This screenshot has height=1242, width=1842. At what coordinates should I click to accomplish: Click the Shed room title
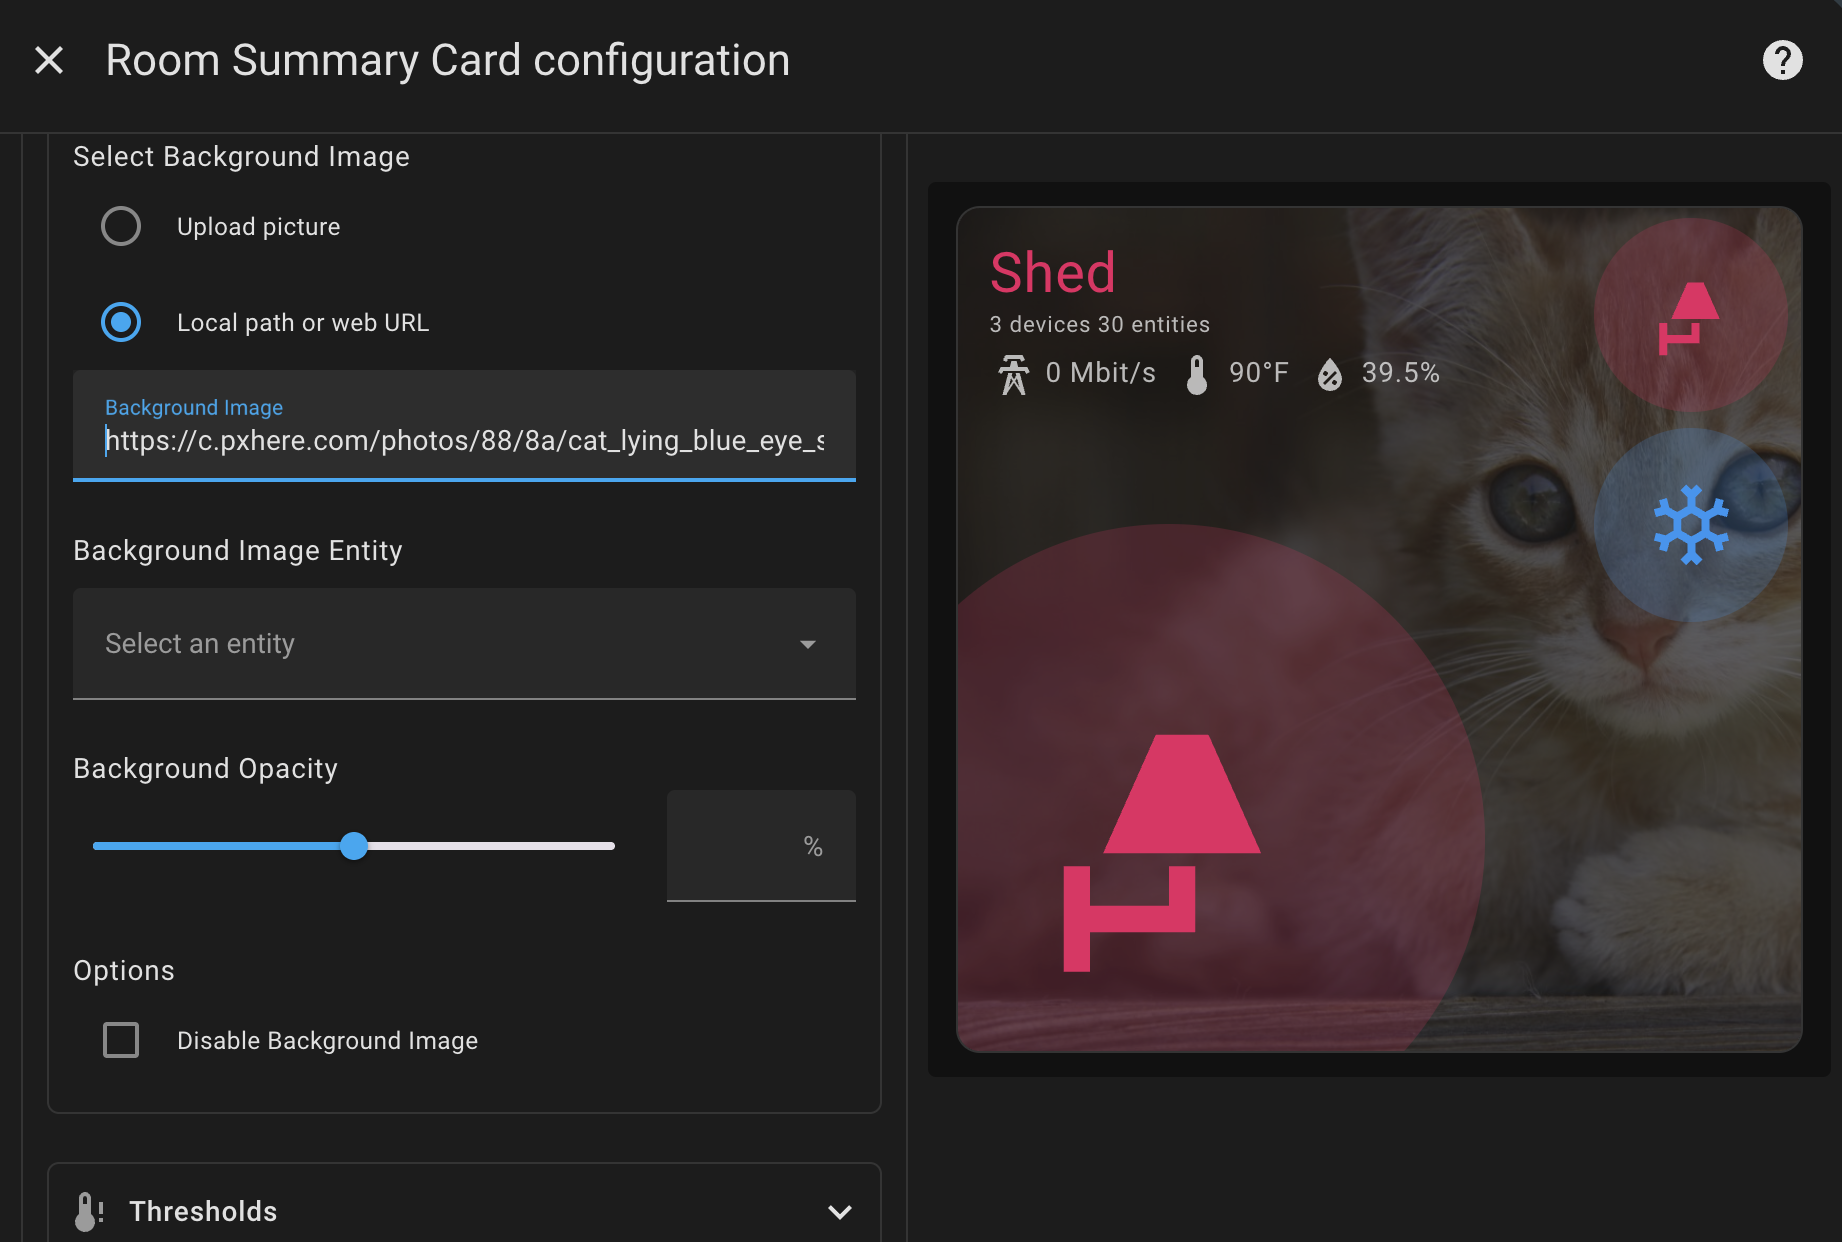tap(1052, 273)
